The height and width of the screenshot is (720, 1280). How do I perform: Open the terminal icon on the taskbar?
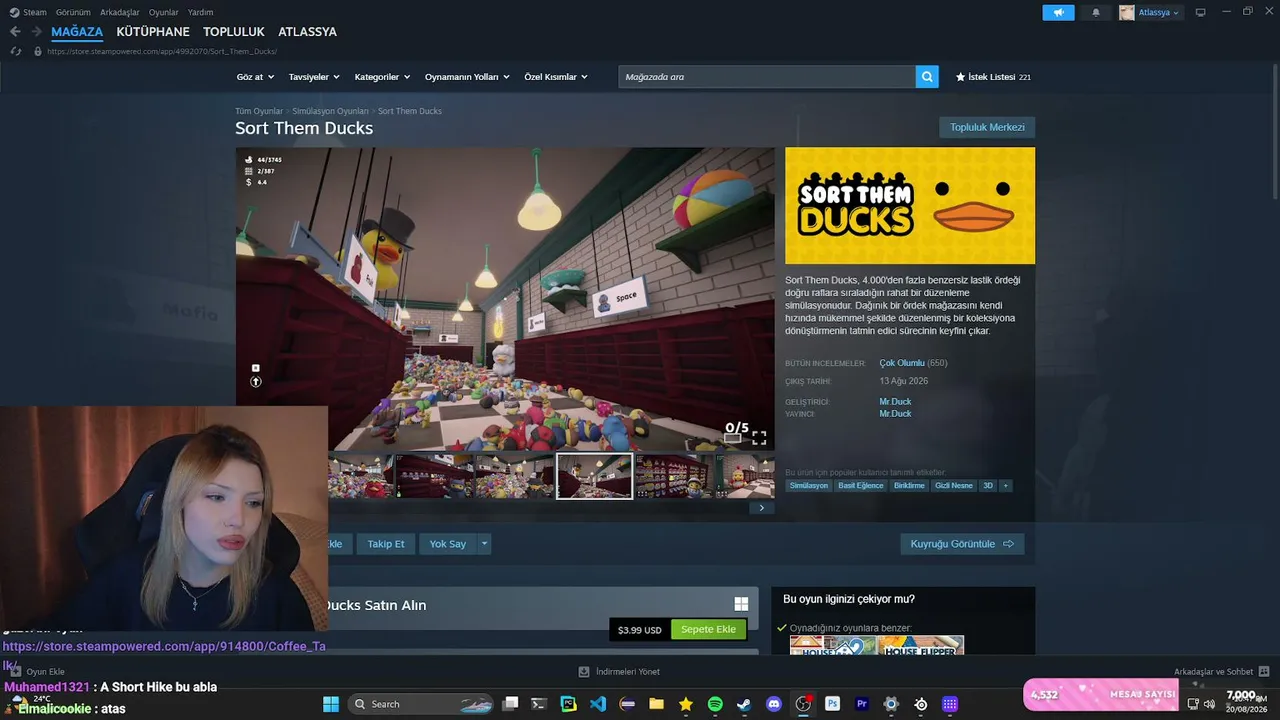pos(539,704)
